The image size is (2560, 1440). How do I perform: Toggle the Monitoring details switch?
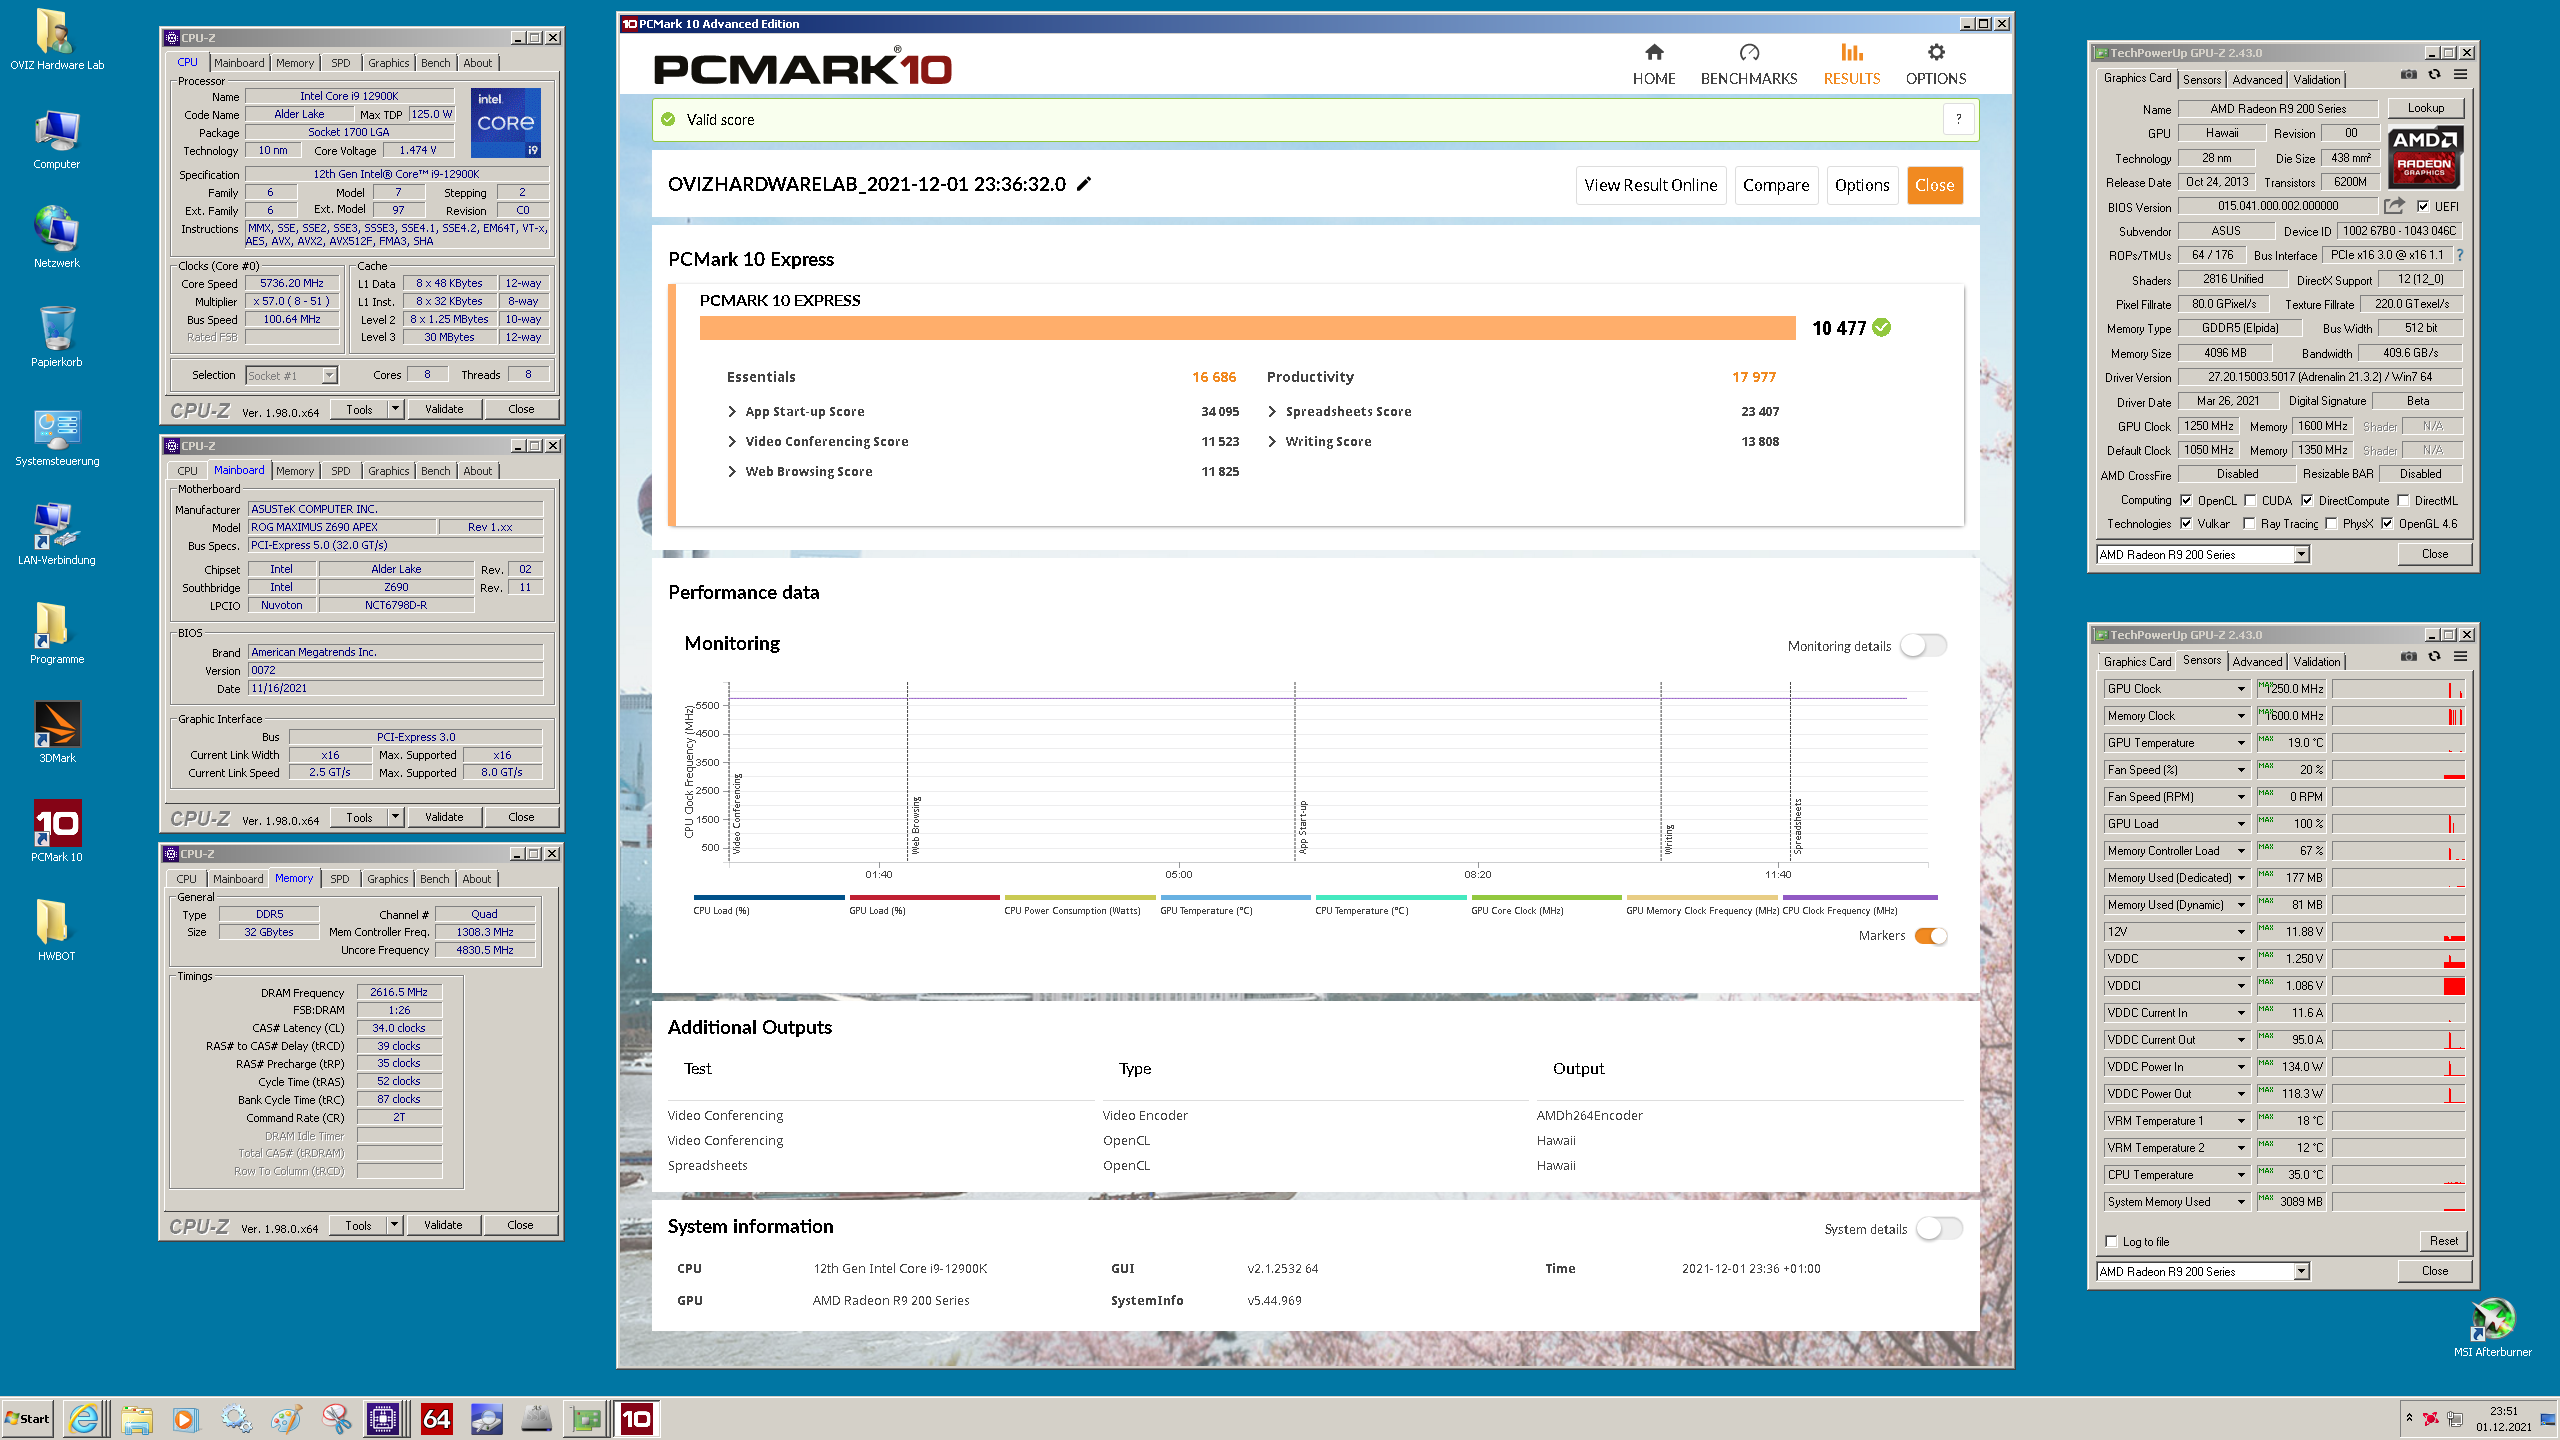coord(1923,646)
